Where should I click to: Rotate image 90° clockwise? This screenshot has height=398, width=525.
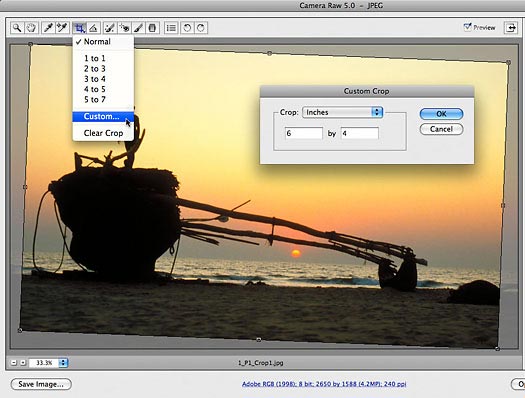pyautogui.click(x=201, y=28)
